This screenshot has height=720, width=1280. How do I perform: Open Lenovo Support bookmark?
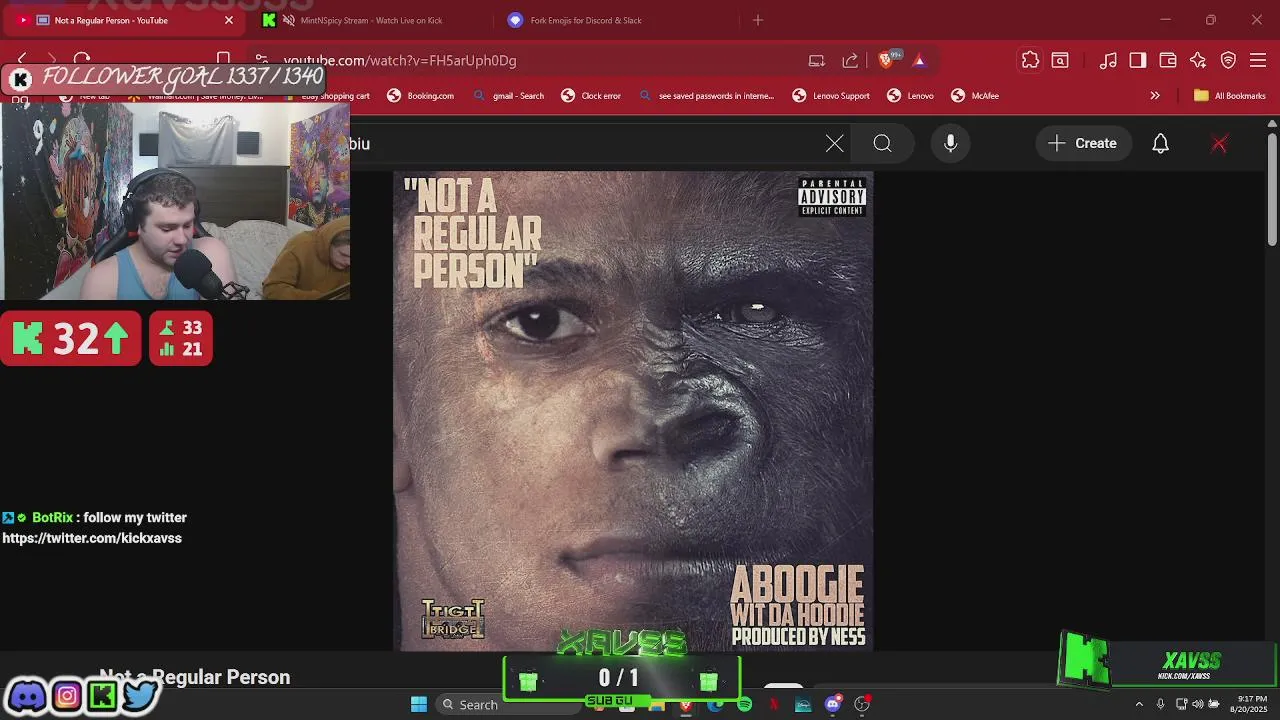coord(831,96)
